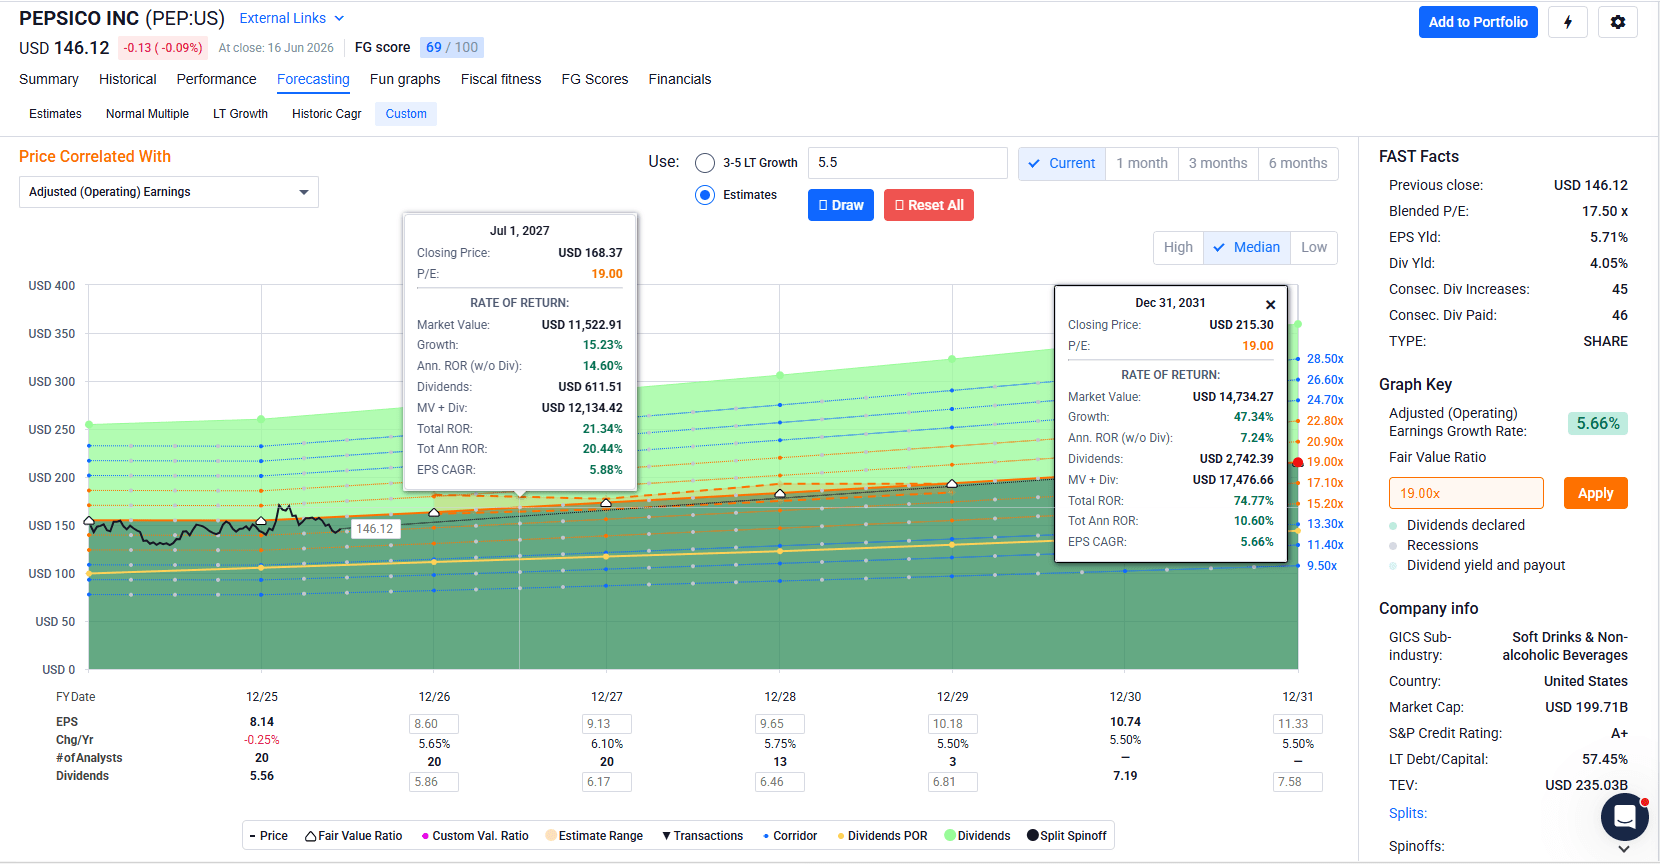The height and width of the screenshot is (864, 1660).
Task: Toggle Split Spinoff legend item
Action: tap(1067, 836)
